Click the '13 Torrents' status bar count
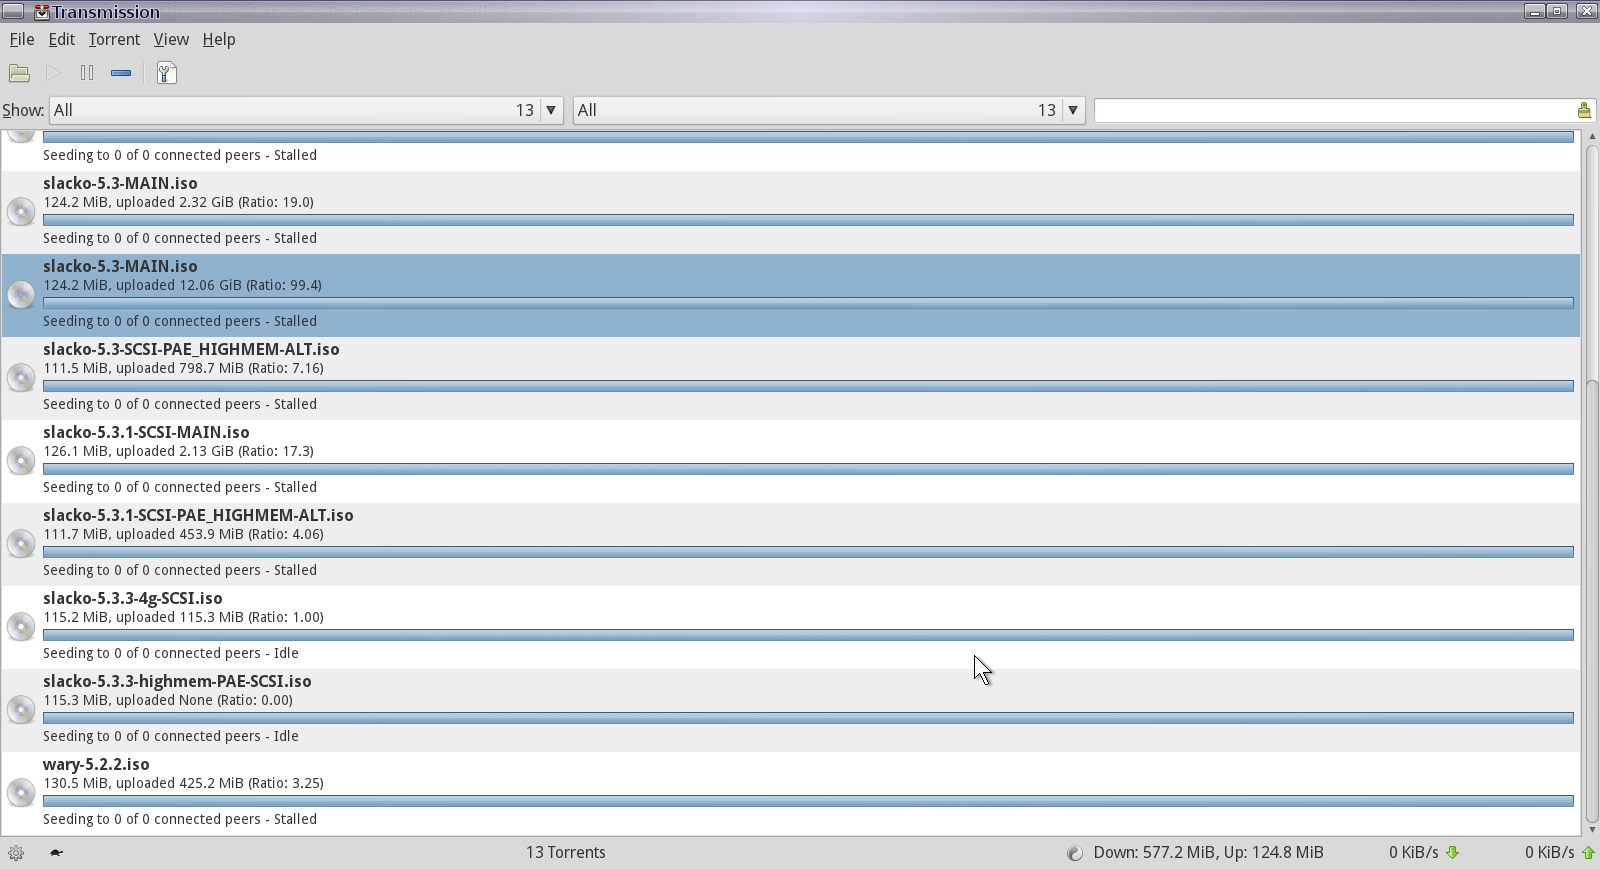The width and height of the screenshot is (1600, 869). point(566,853)
